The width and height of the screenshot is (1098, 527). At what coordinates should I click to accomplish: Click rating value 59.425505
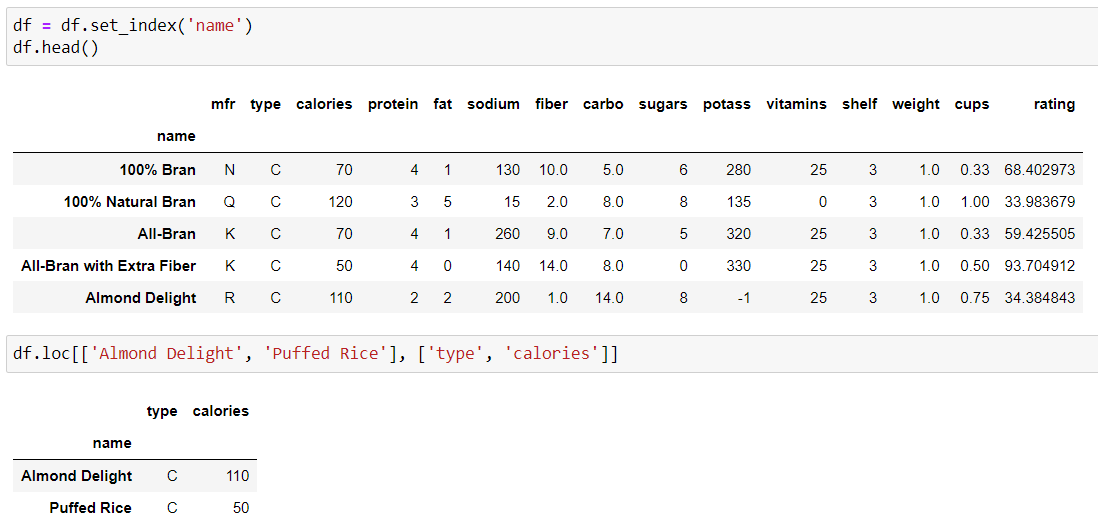[x=1038, y=234]
